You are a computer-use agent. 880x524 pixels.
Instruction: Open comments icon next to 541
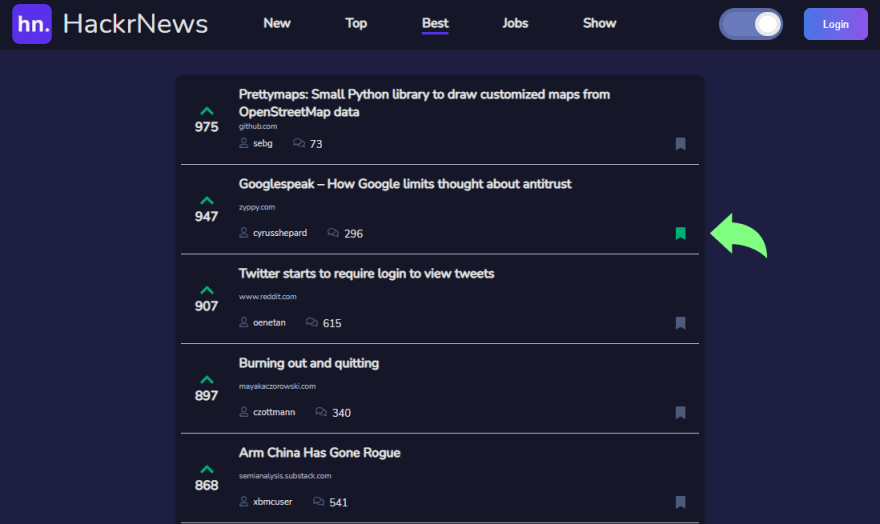click(x=318, y=502)
